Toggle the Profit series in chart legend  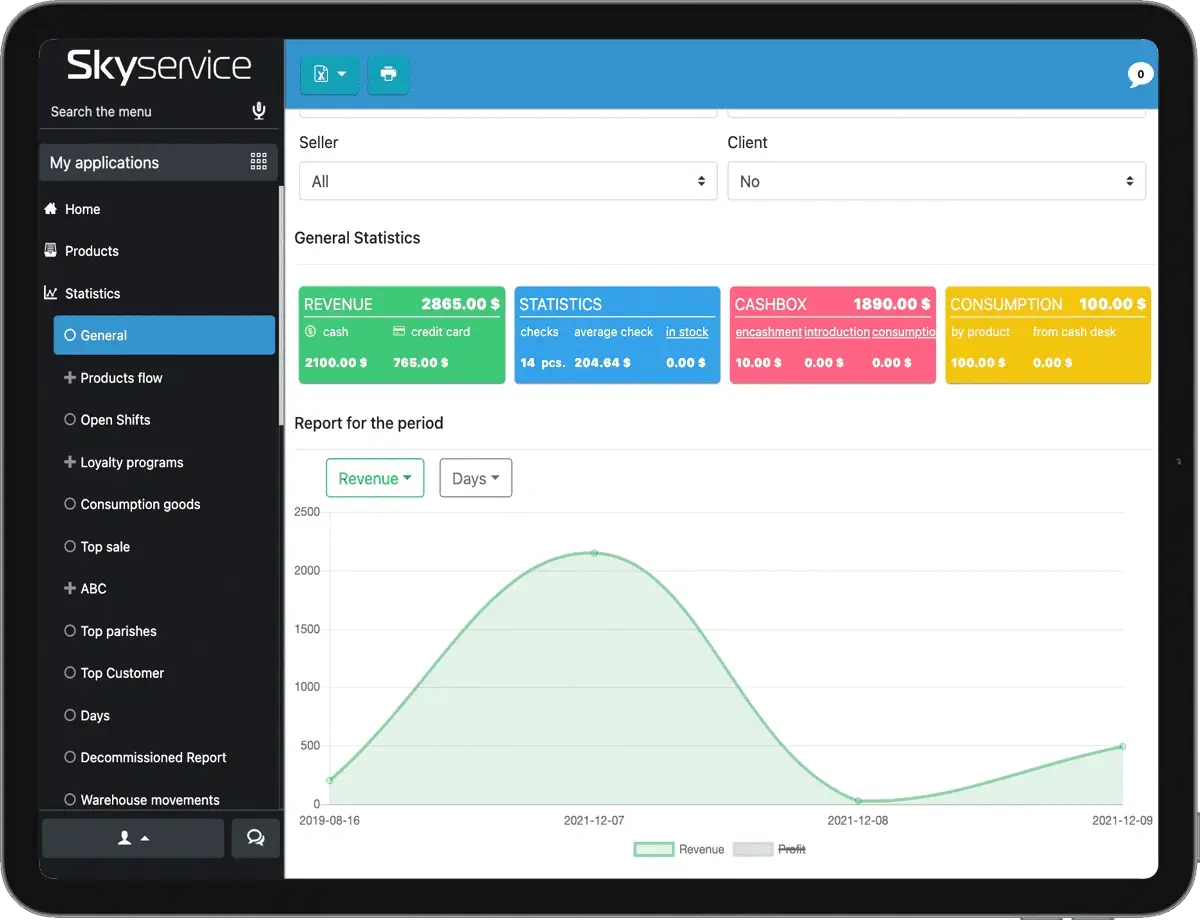(x=770, y=849)
